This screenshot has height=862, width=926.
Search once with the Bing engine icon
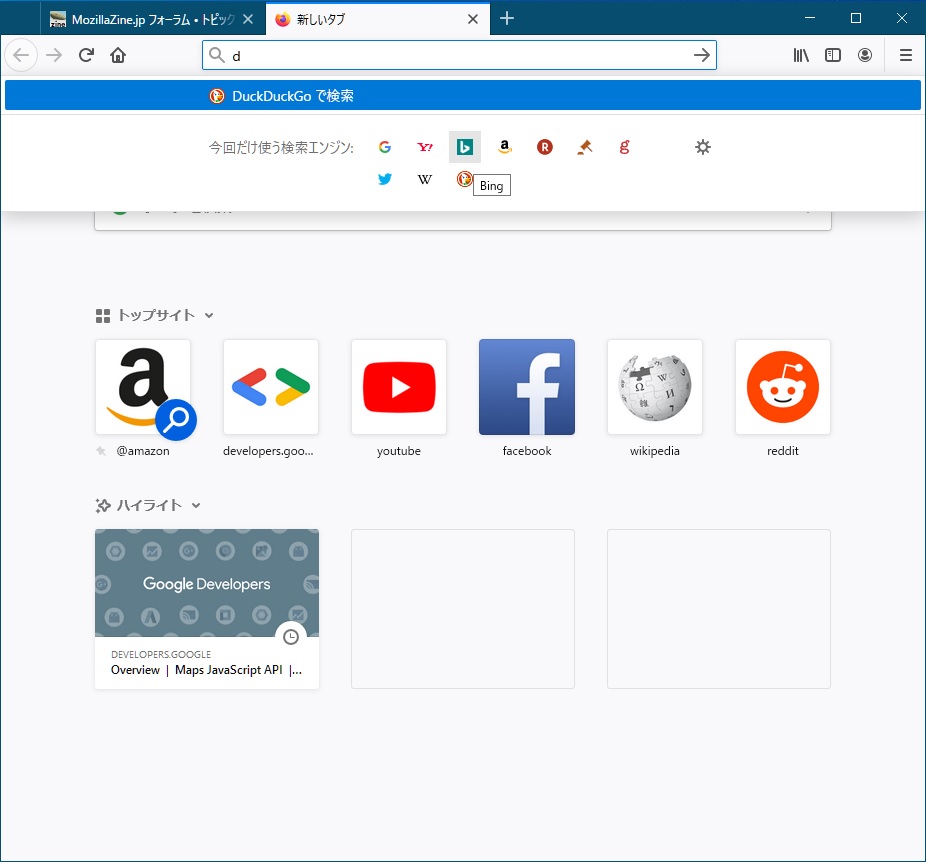465,147
